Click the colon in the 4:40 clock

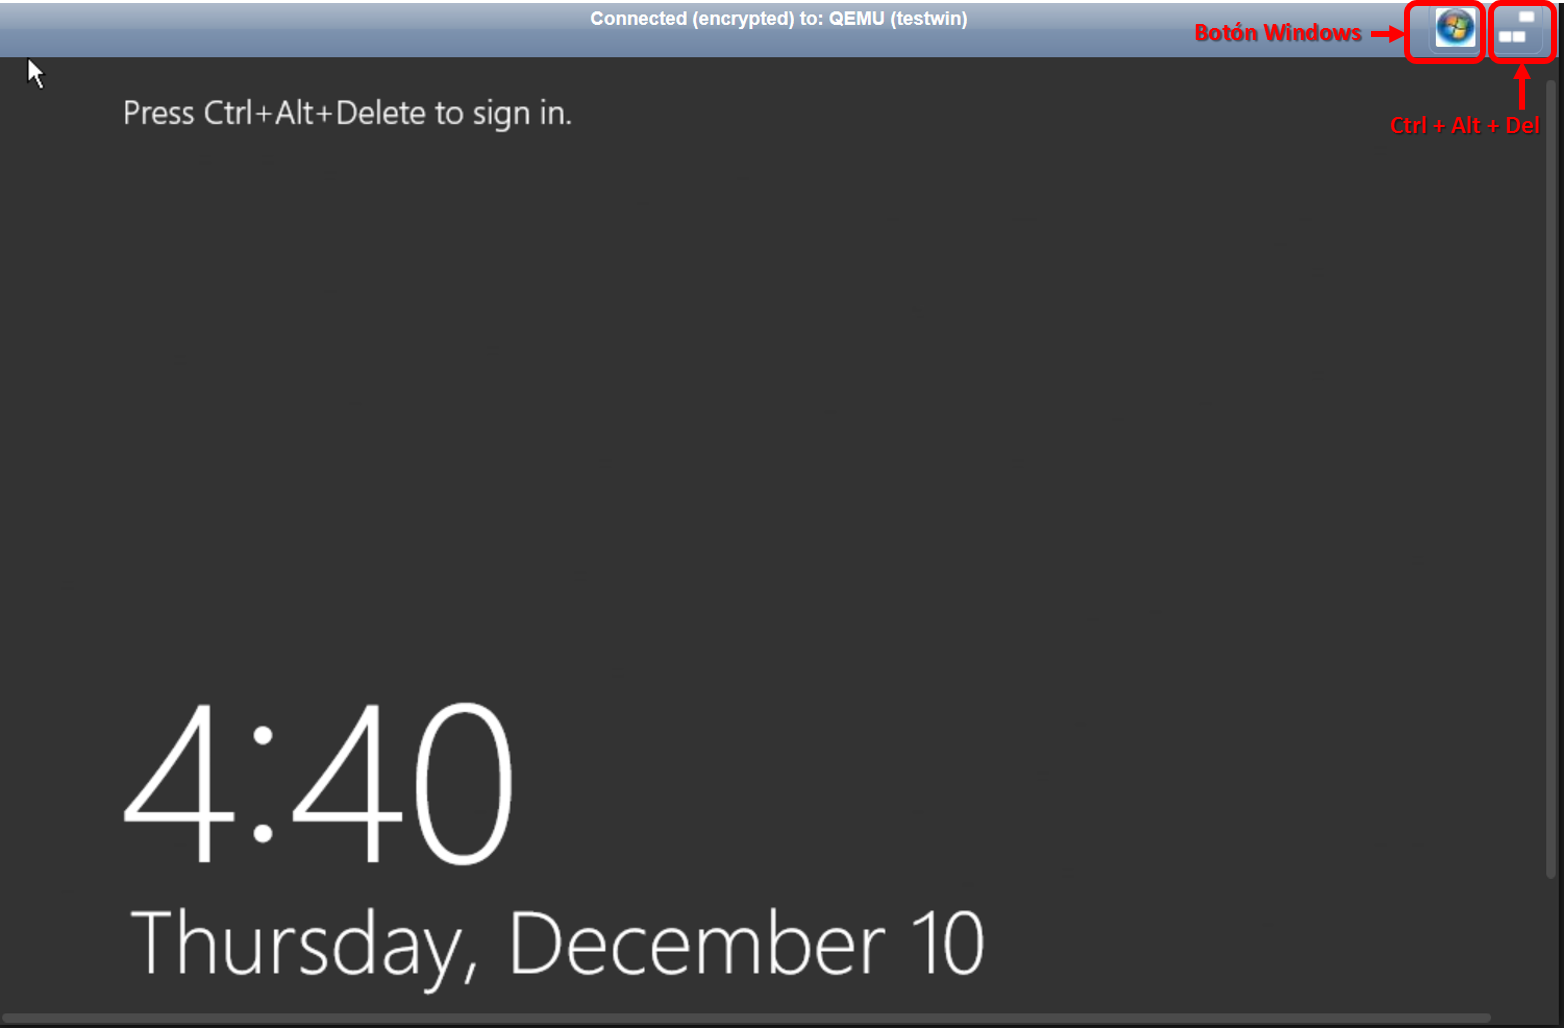point(263,784)
